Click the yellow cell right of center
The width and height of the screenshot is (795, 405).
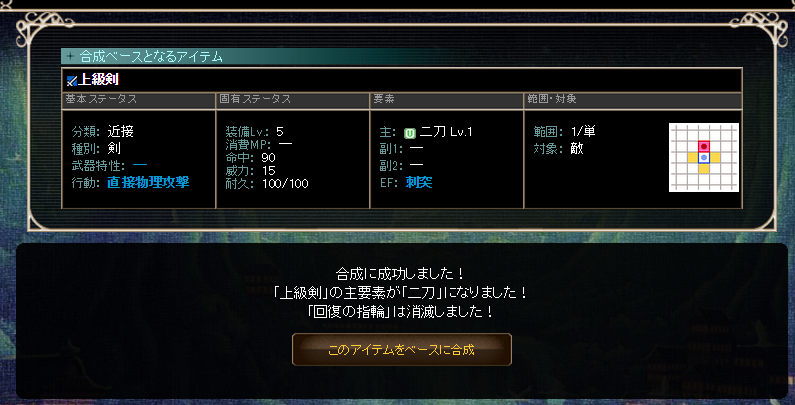(x=715, y=158)
